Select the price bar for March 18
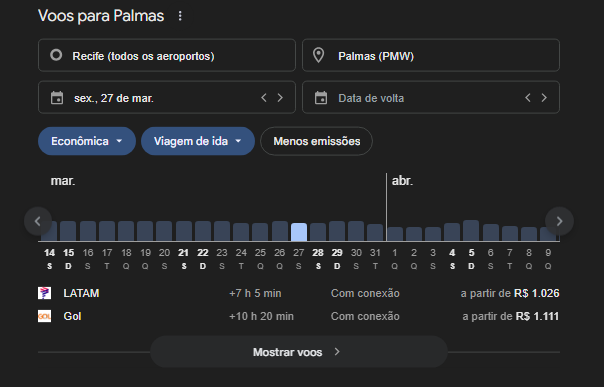Screen dimensions: 604x387 point(126,231)
